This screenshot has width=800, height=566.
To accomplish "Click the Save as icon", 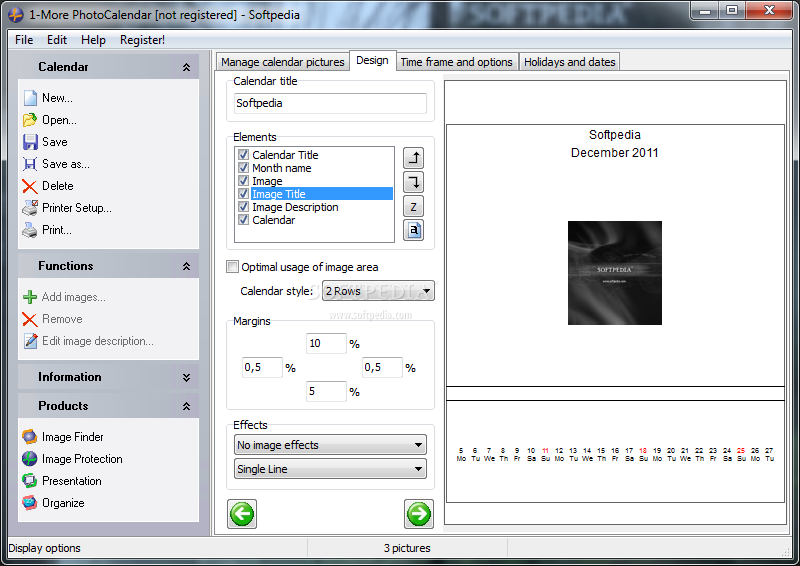I will pos(30,164).
